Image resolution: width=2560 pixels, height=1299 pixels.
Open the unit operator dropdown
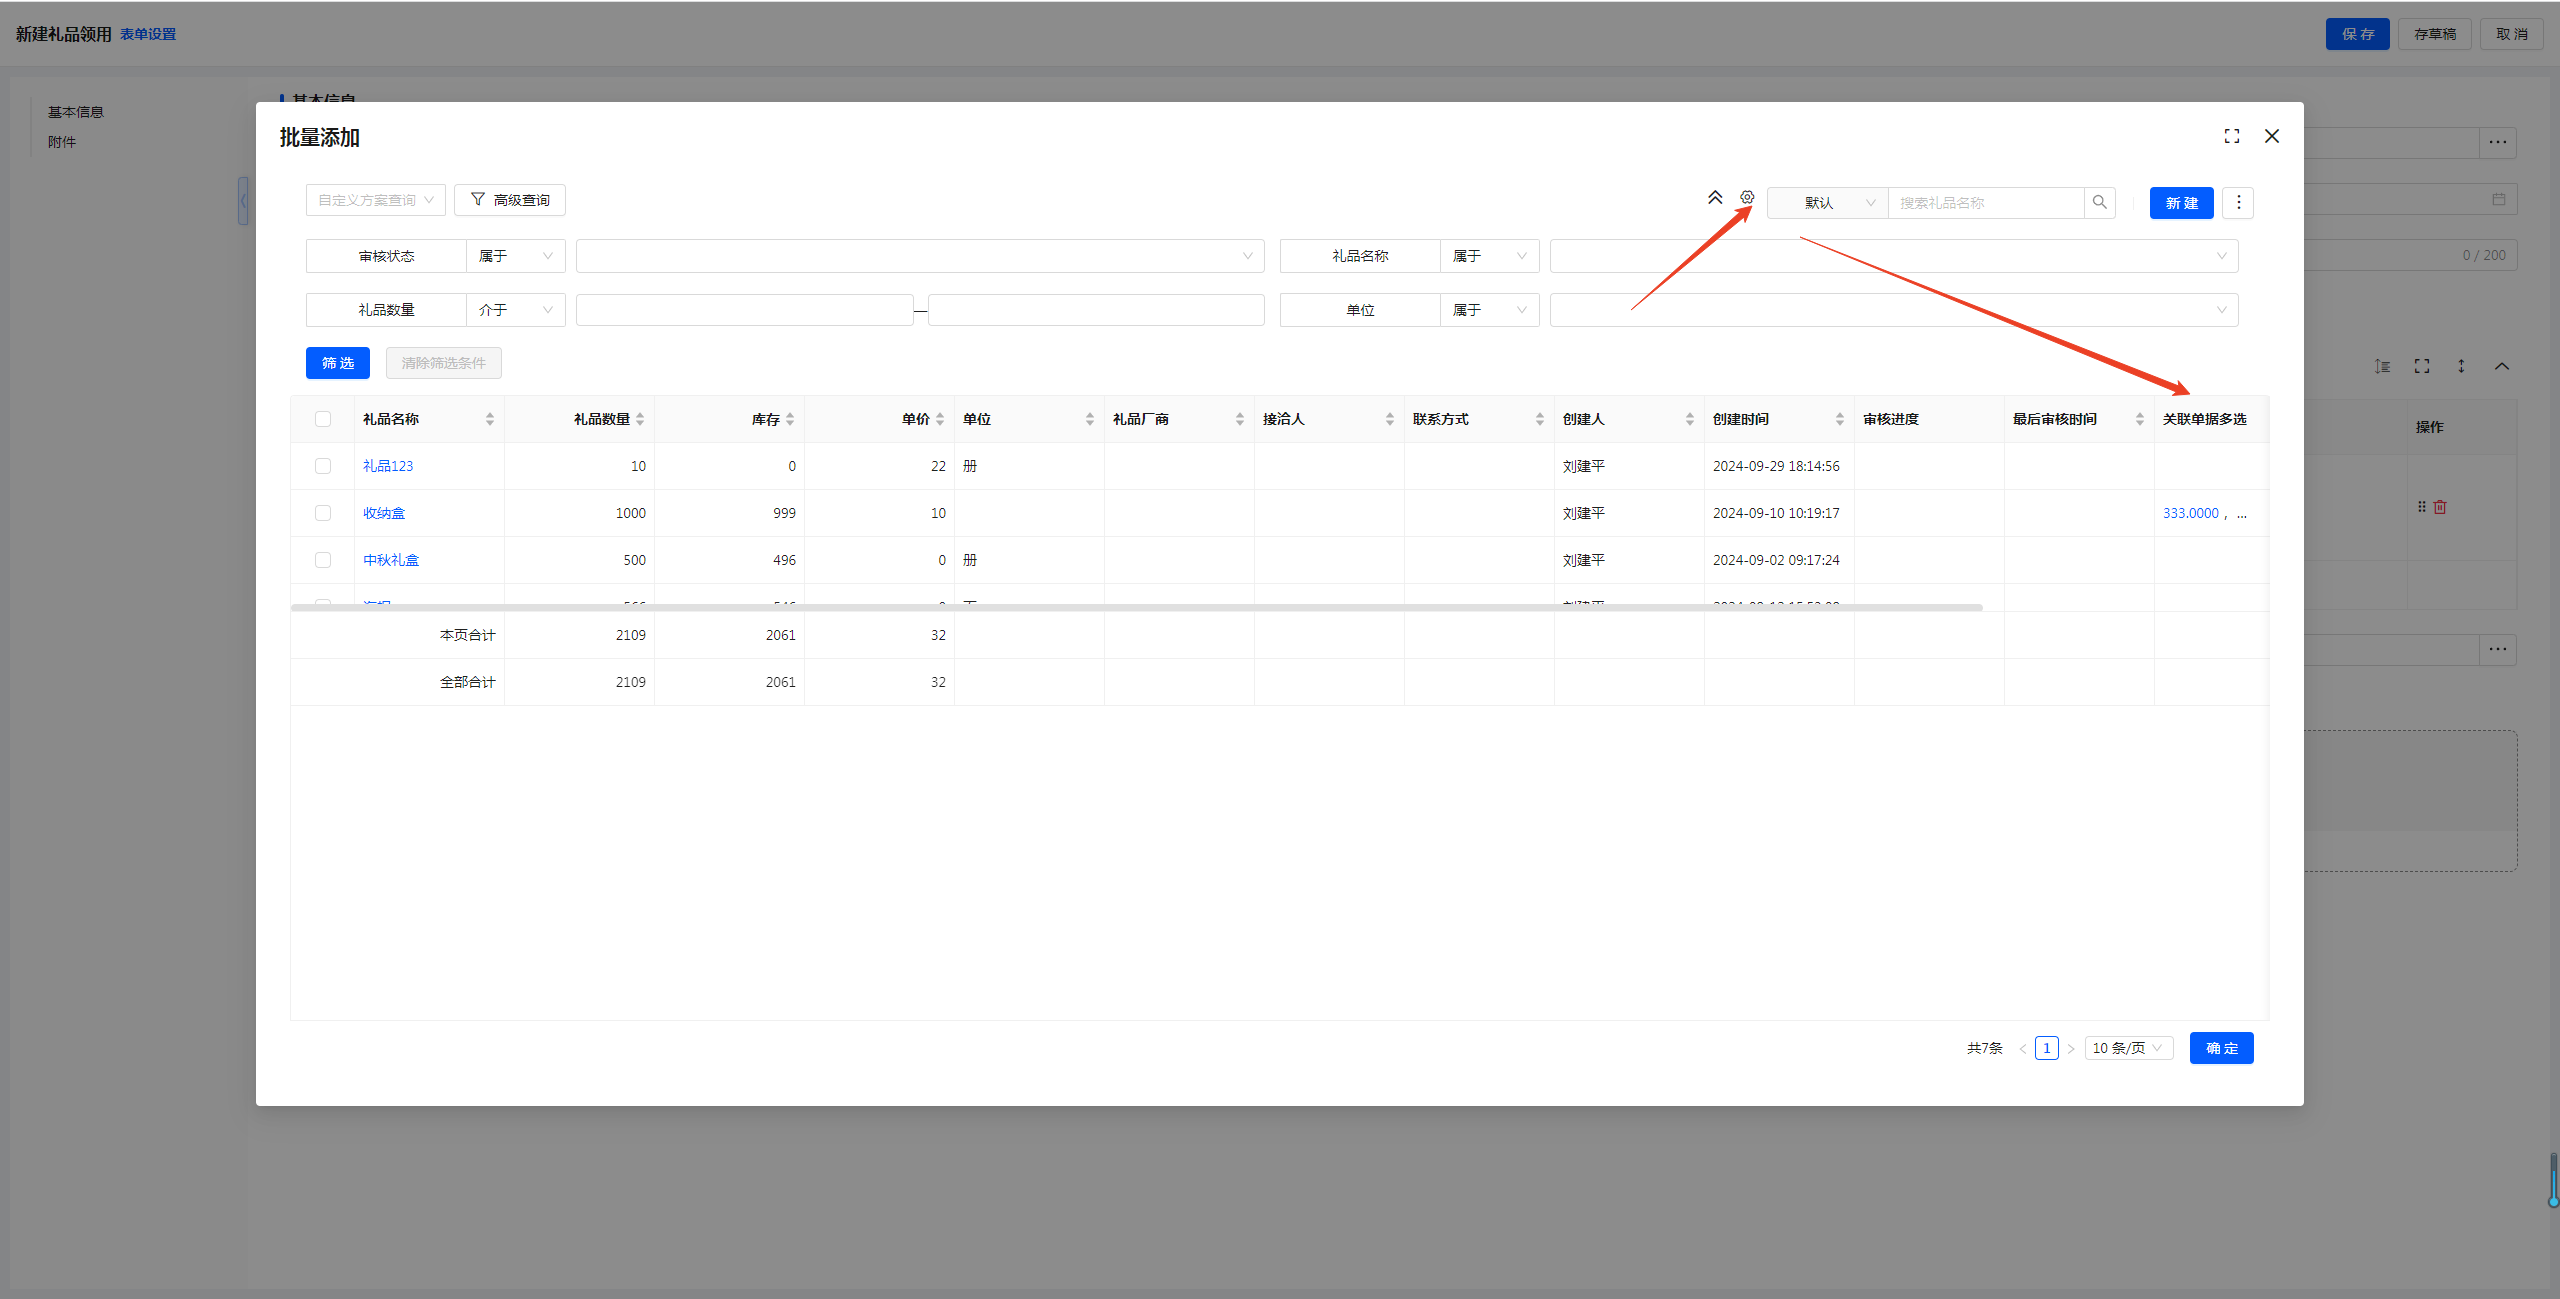[1490, 310]
